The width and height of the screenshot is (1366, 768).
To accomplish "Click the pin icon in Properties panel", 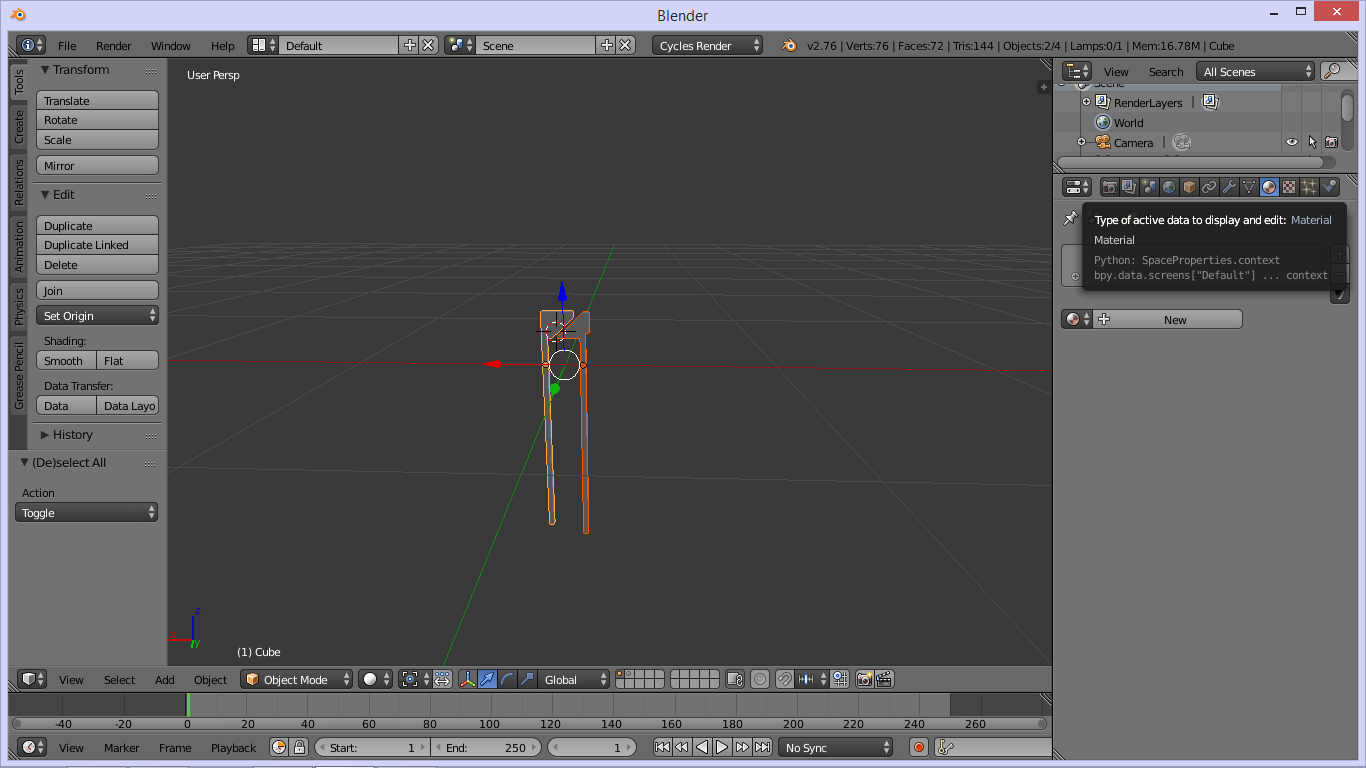I will pyautogui.click(x=1070, y=219).
